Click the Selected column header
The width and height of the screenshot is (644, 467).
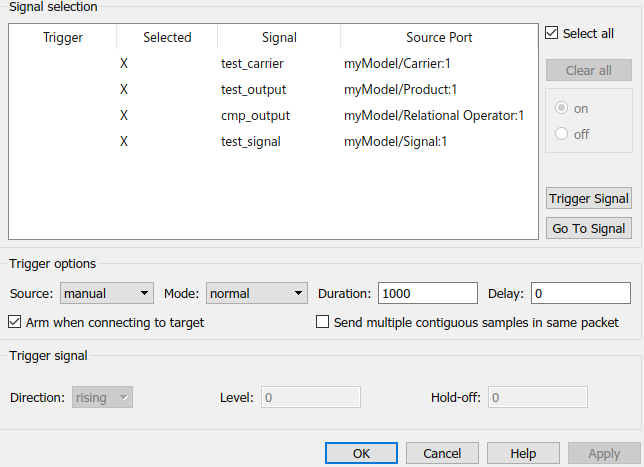pyautogui.click(x=167, y=38)
